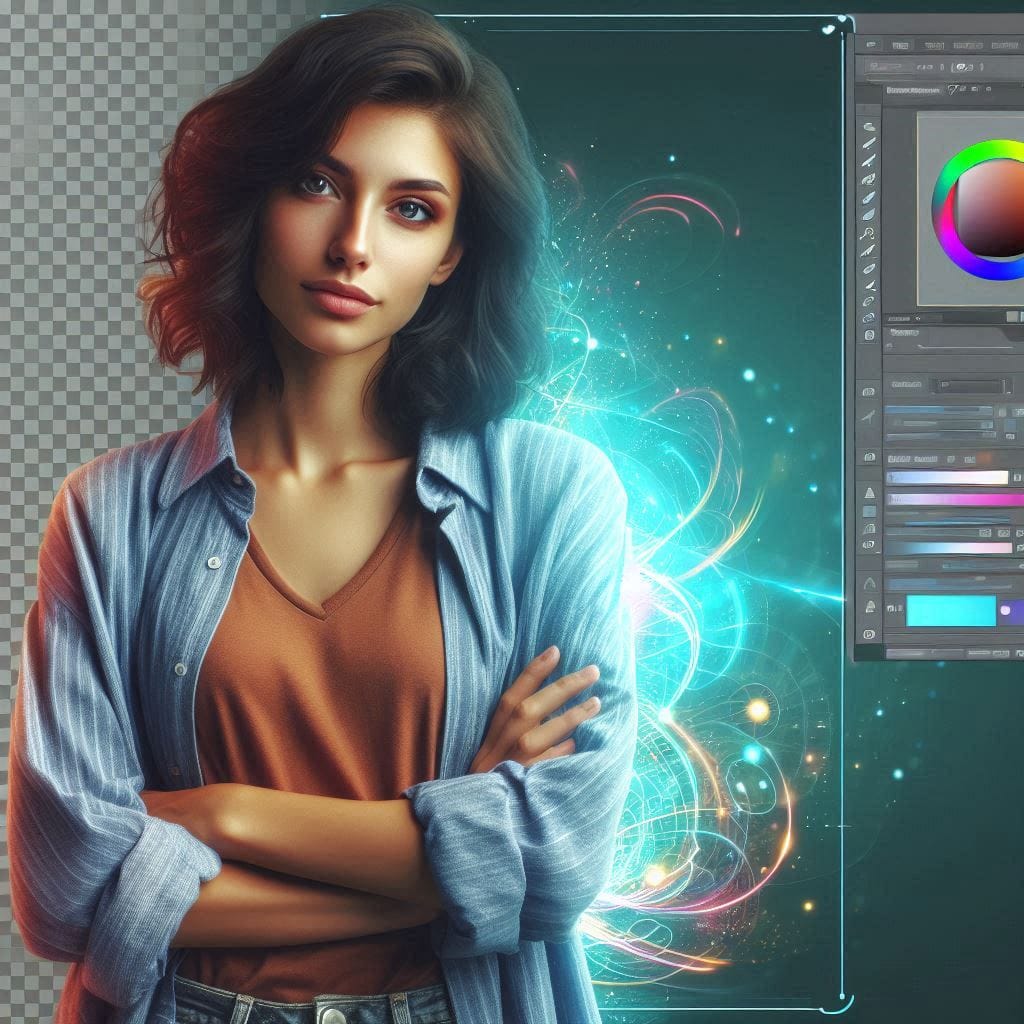Screen dimensions: 1024x1024
Task: Click the diagonal arrow icon beside blue sliders
Action: (x=868, y=415)
